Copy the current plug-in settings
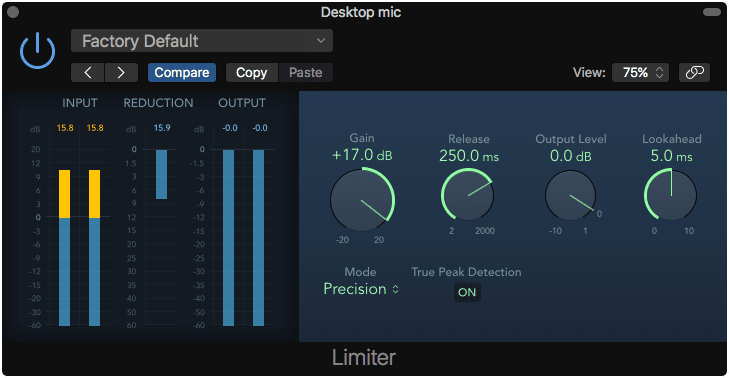729x378 pixels. coord(252,73)
